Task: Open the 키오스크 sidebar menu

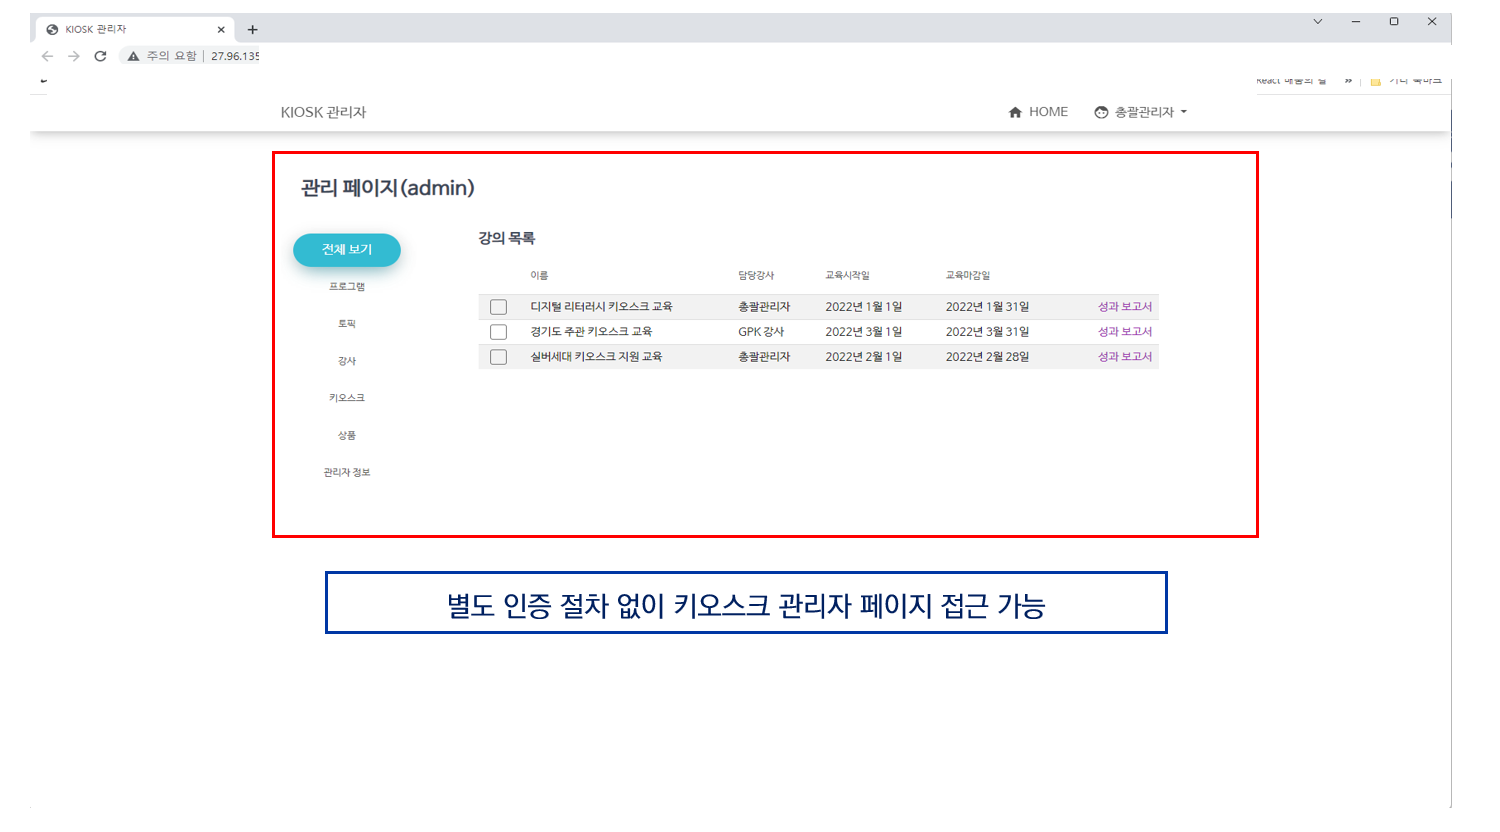Action: tap(347, 398)
